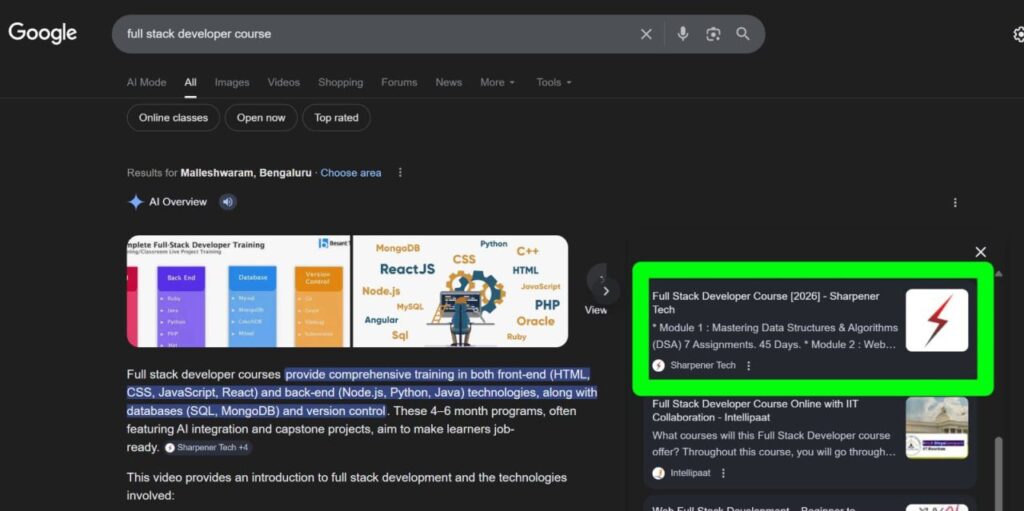Click Malleshwaram, Bengaluru location text

246,173
